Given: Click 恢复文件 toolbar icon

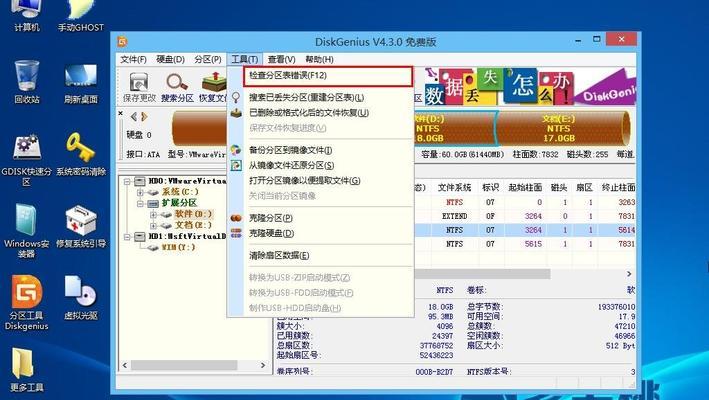Looking at the screenshot, I should tap(213, 87).
